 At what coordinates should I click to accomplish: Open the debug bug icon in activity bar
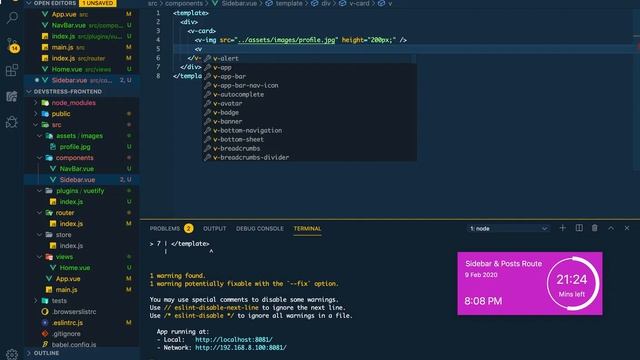pos(12,122)
